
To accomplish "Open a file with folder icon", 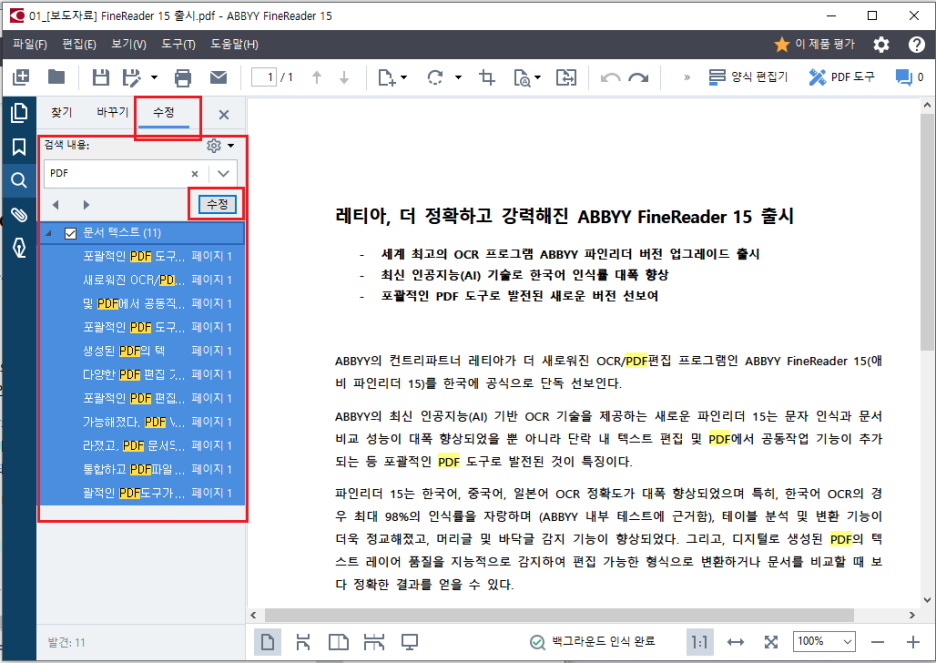I will [x=57, y=76].
